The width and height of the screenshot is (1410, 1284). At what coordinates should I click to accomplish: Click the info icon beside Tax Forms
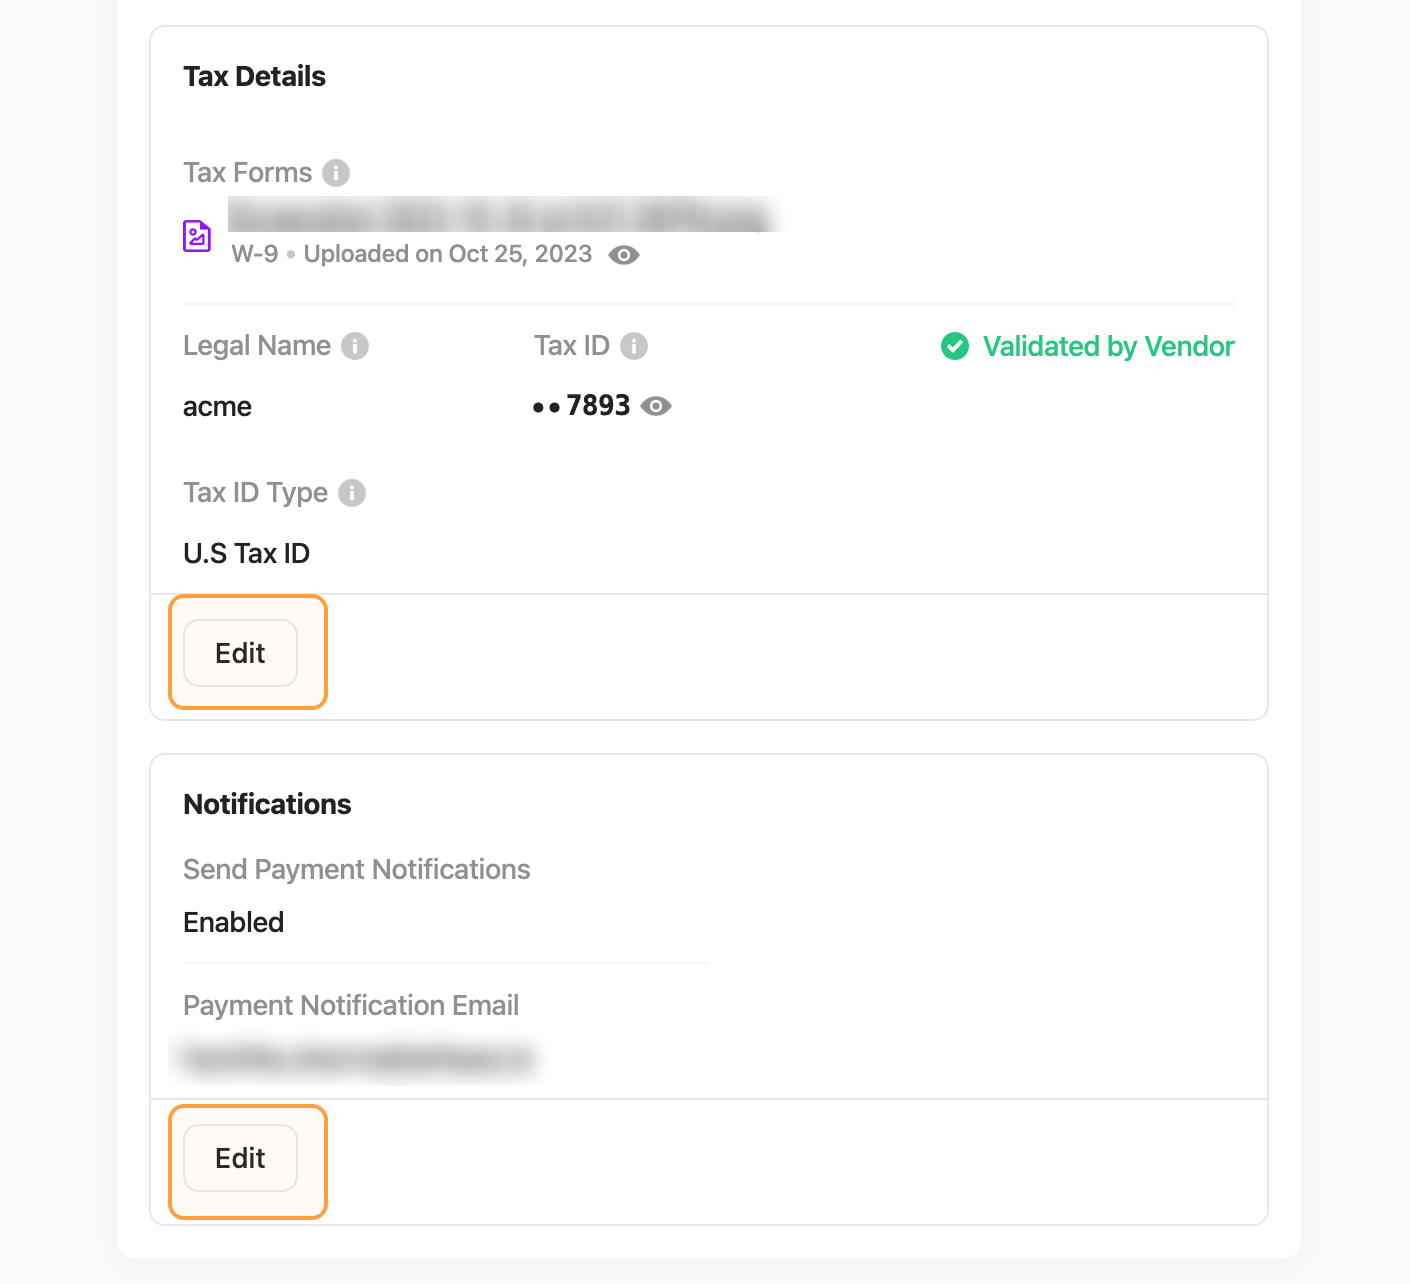[x=336, y=173]
